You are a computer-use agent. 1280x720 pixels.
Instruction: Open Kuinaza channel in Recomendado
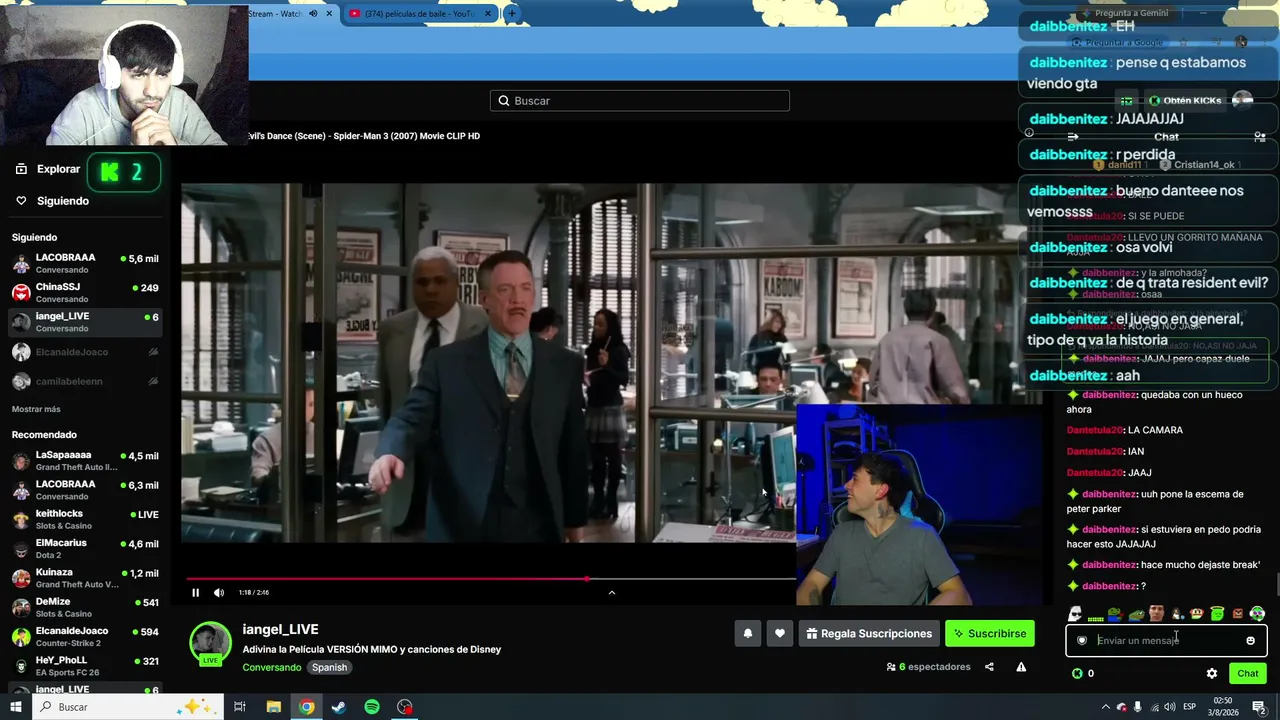click(x=85, y=578)
